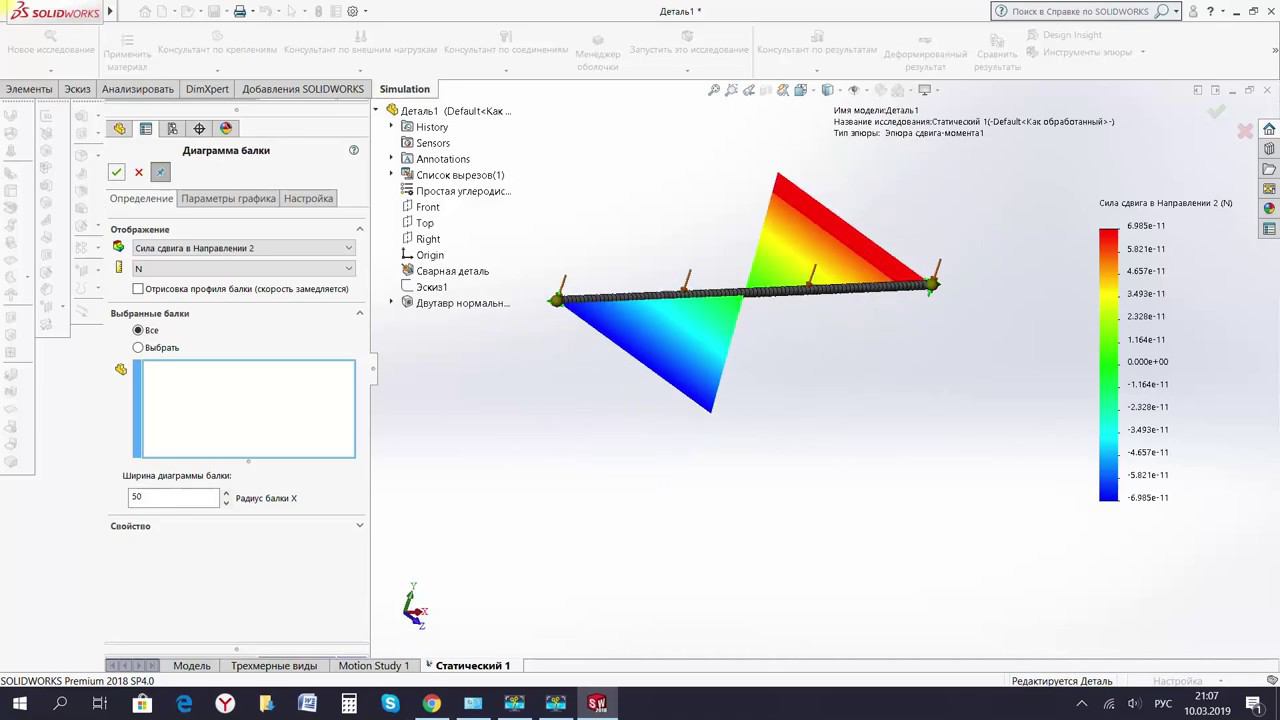Image resolution: width=1280 pixels, height=720 pixels.
Task: Open Google Chrome from the taskbar
Action: (431, 703)
